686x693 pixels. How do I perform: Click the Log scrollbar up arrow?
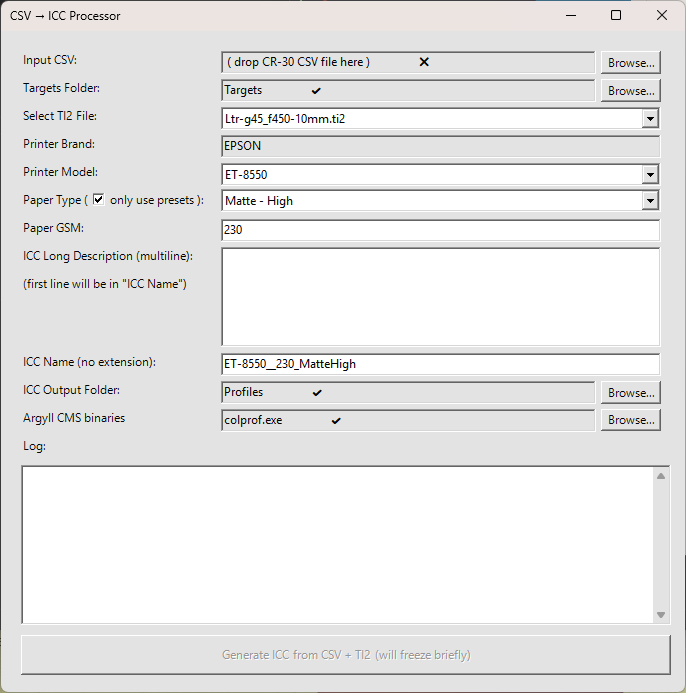click(661, 476)
